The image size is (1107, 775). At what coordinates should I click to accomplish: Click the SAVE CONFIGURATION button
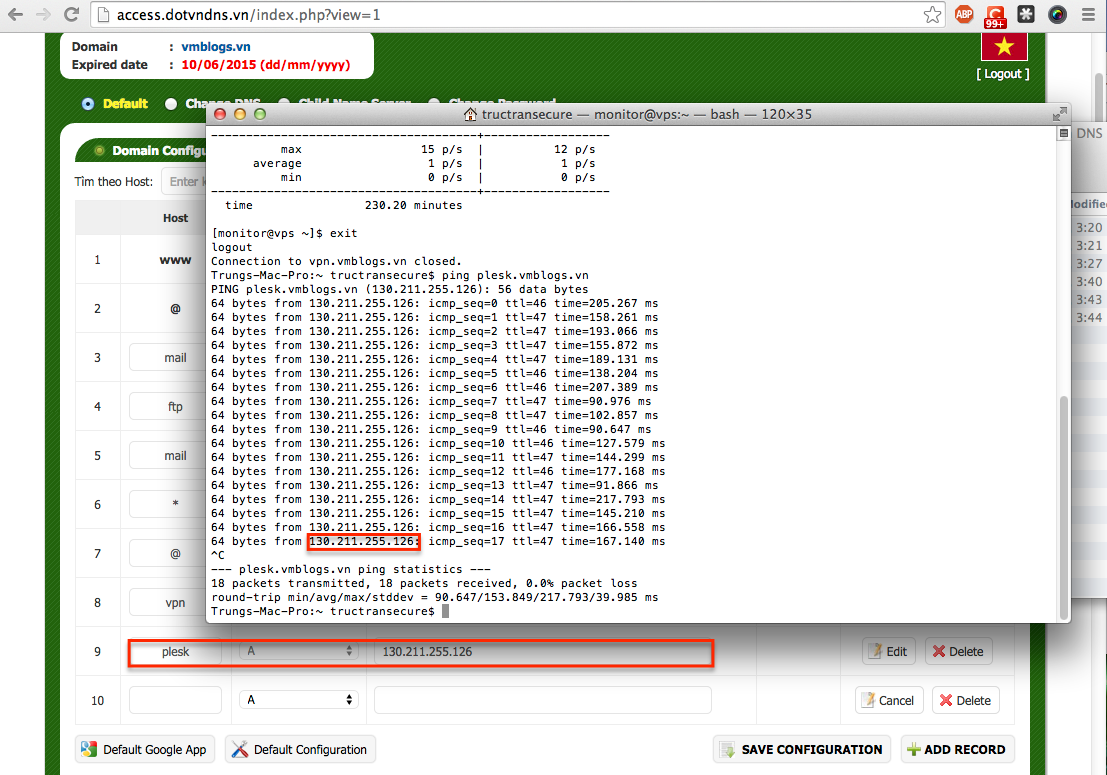(801, 749)
